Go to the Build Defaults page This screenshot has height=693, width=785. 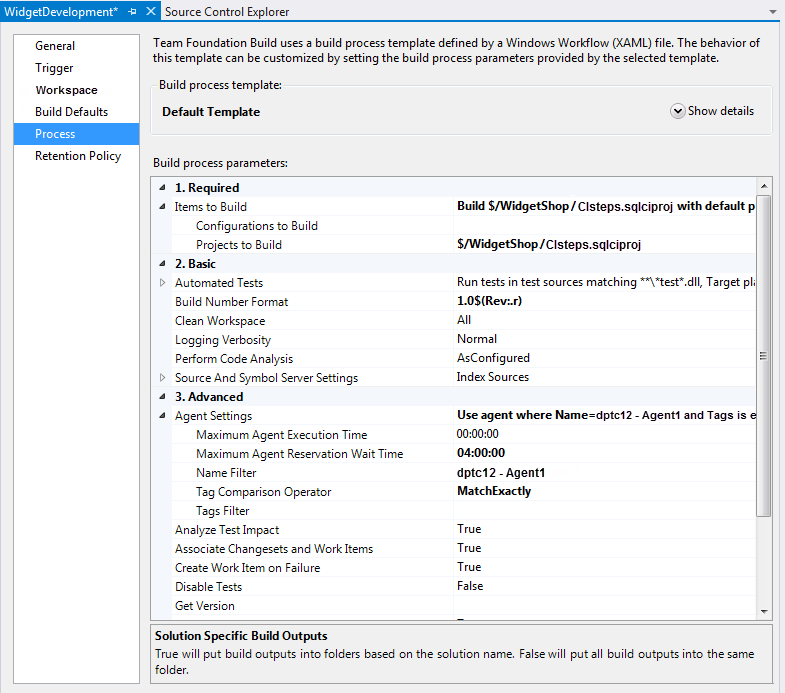coord(71,112)
